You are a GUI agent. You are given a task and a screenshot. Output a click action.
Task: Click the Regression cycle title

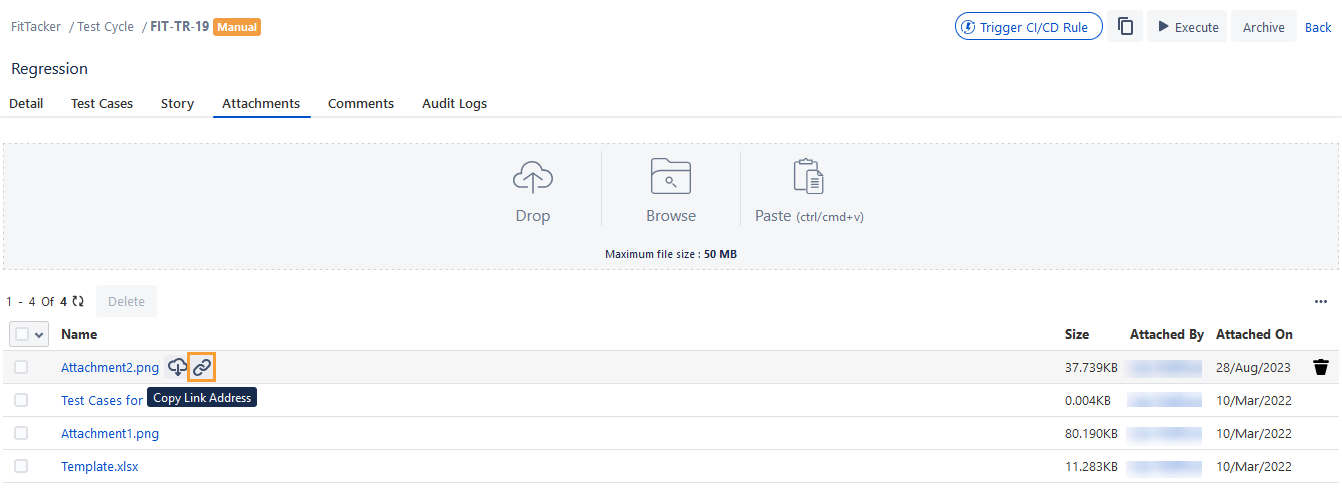coord(50,68)
